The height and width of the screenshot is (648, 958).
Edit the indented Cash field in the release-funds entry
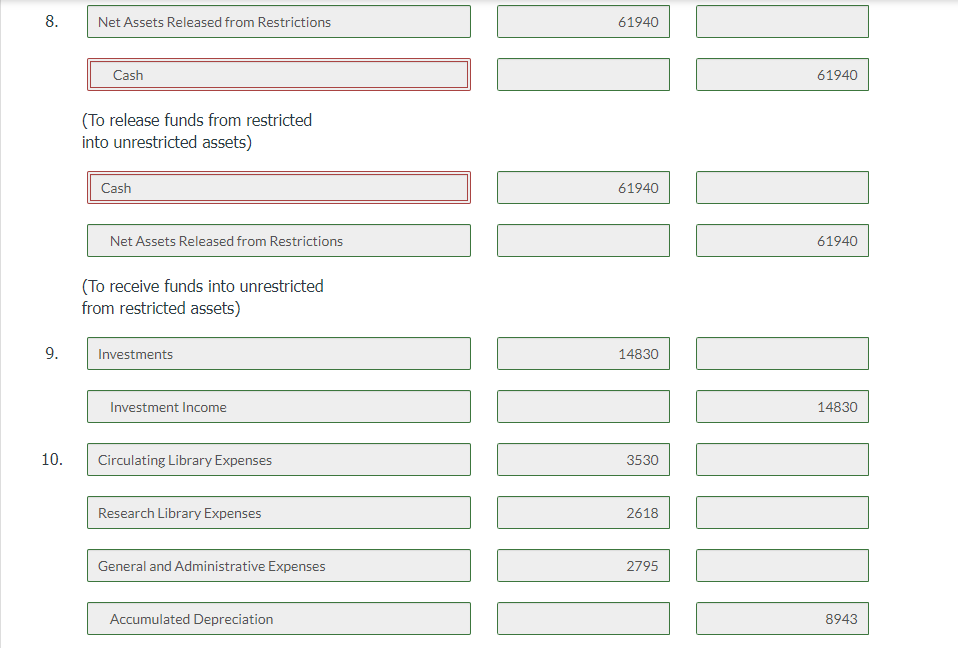coord(279,75)
